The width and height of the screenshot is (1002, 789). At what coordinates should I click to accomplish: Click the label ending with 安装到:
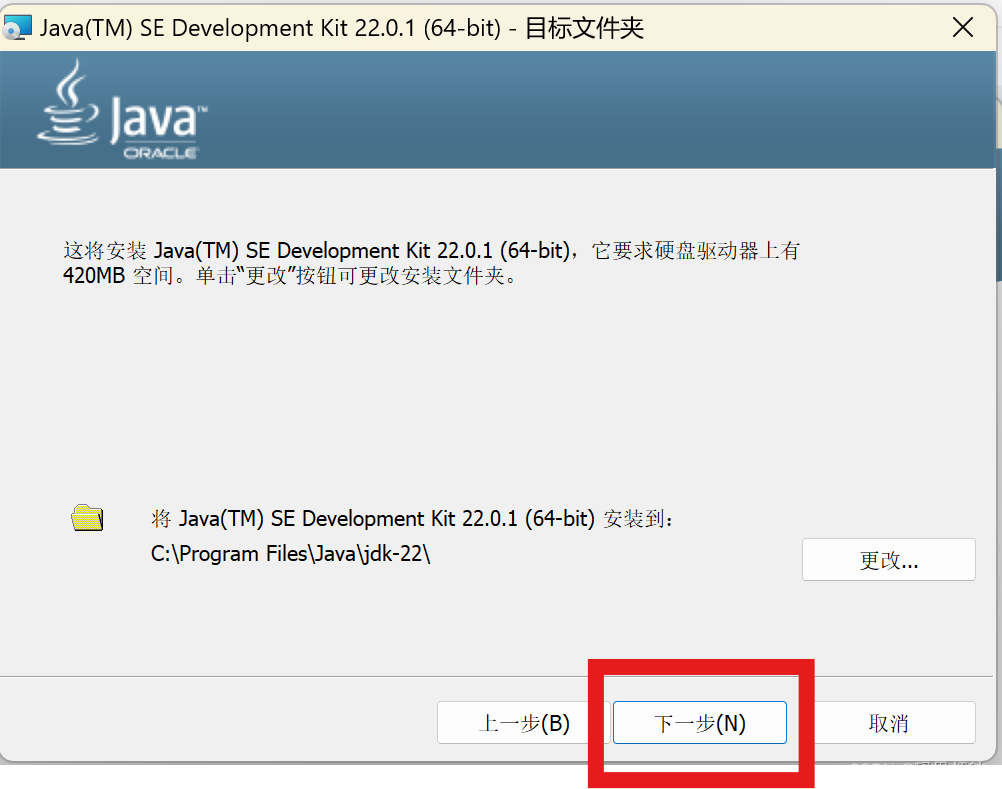tap(412, 518)
